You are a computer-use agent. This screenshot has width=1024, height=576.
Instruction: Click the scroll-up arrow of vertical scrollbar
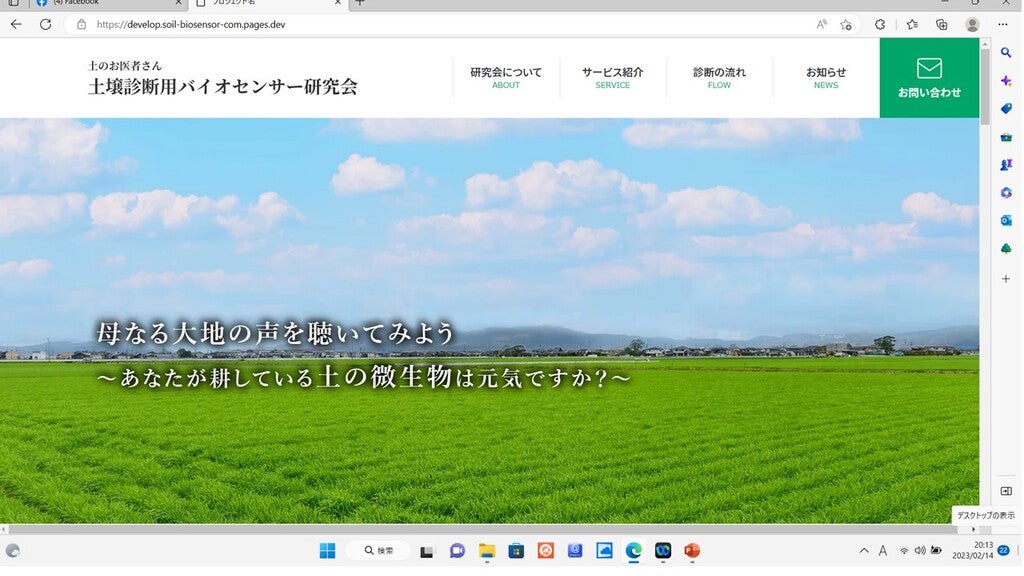985,43
